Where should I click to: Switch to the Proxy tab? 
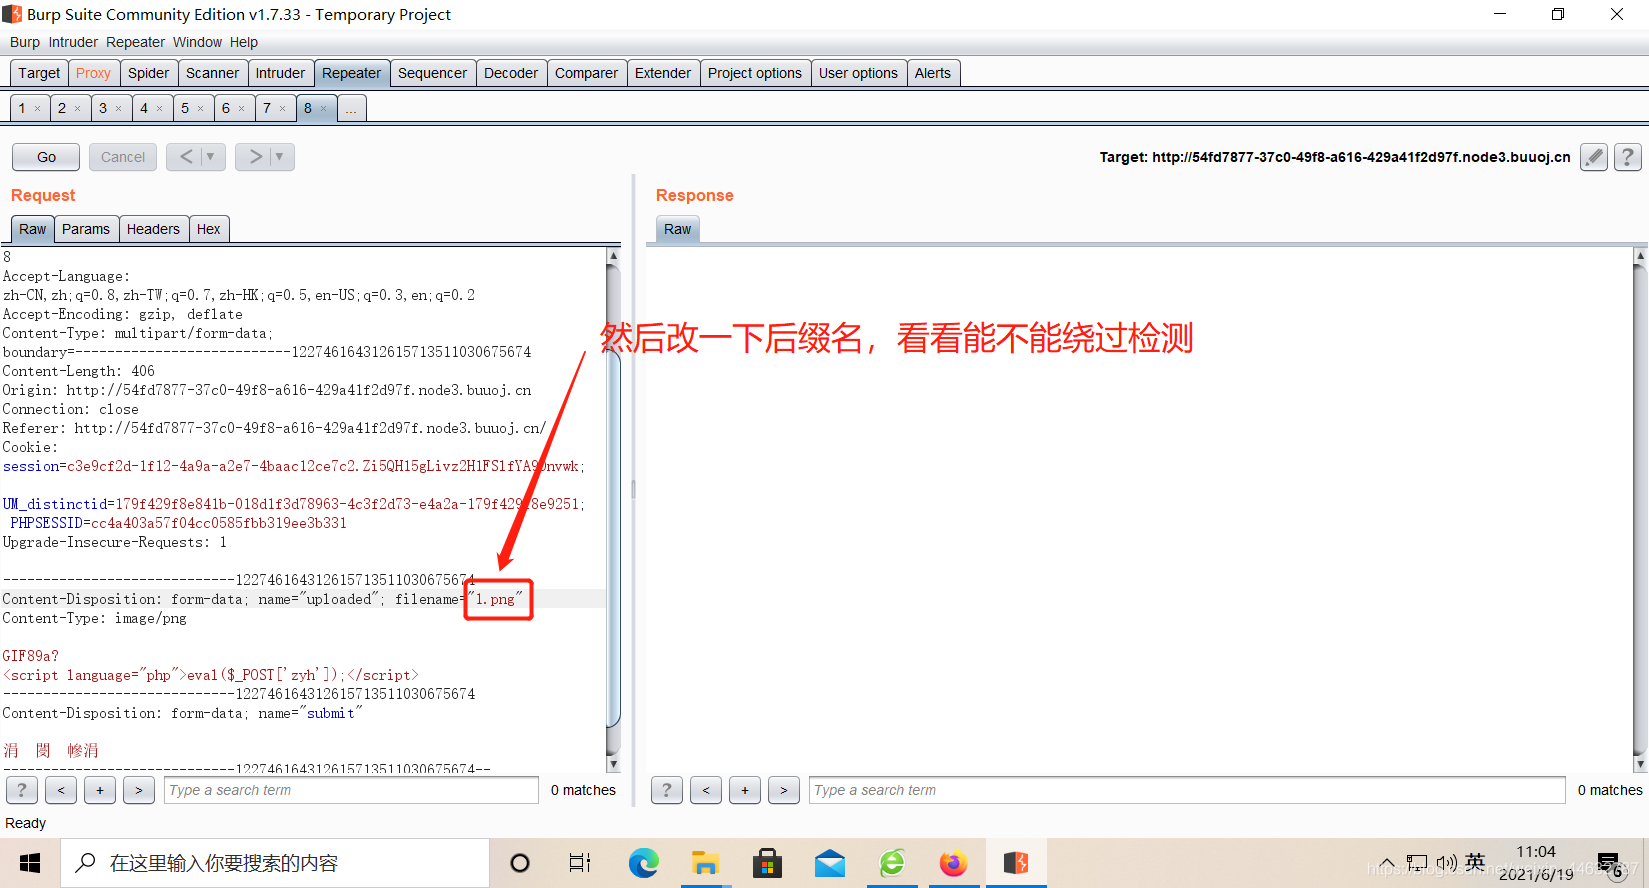[x=93, y=73]
